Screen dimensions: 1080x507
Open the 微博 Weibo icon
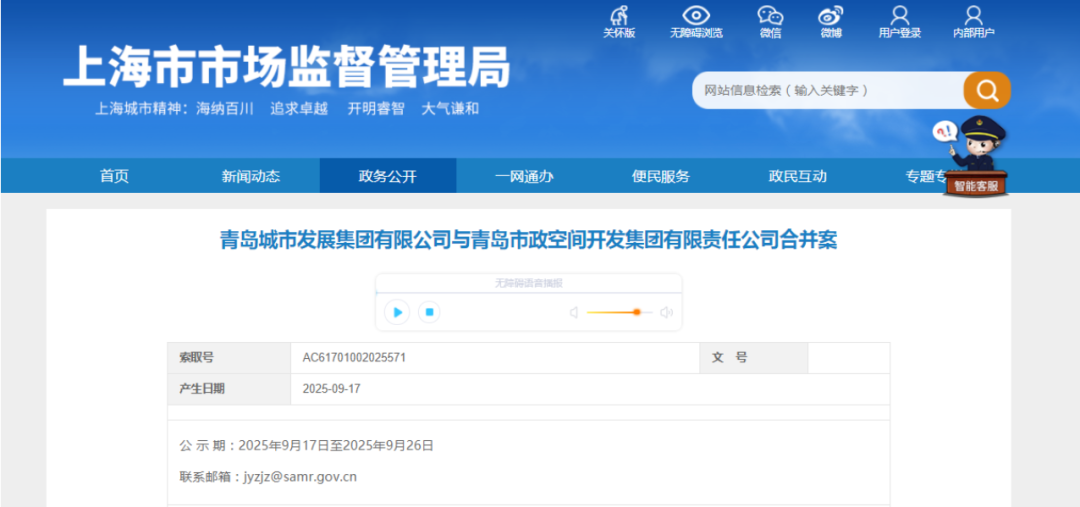click(831, 22)
